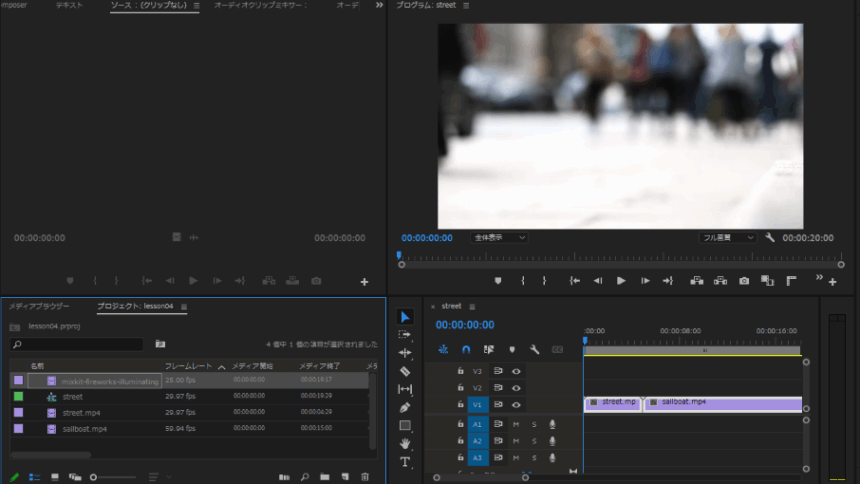Click Extract button in Program monitor
The image size is (860, 484).
tap(720, 281)
